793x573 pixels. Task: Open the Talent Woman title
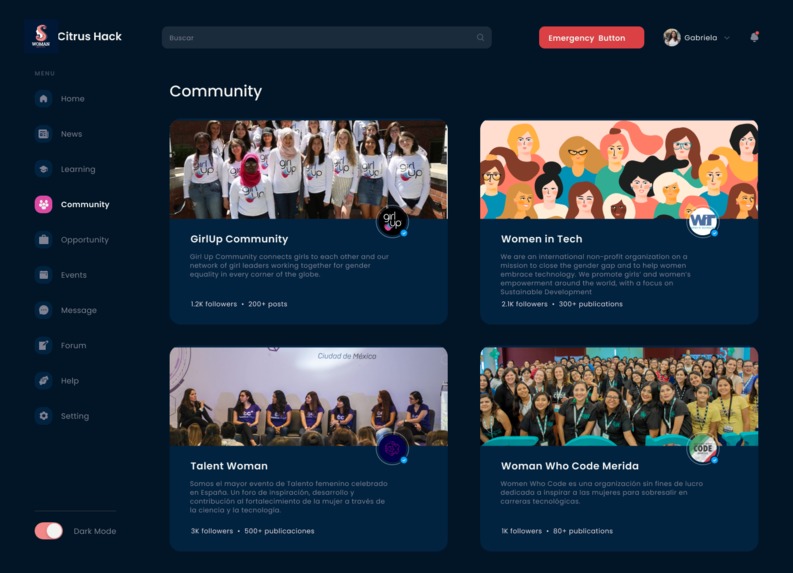point(229,466)
